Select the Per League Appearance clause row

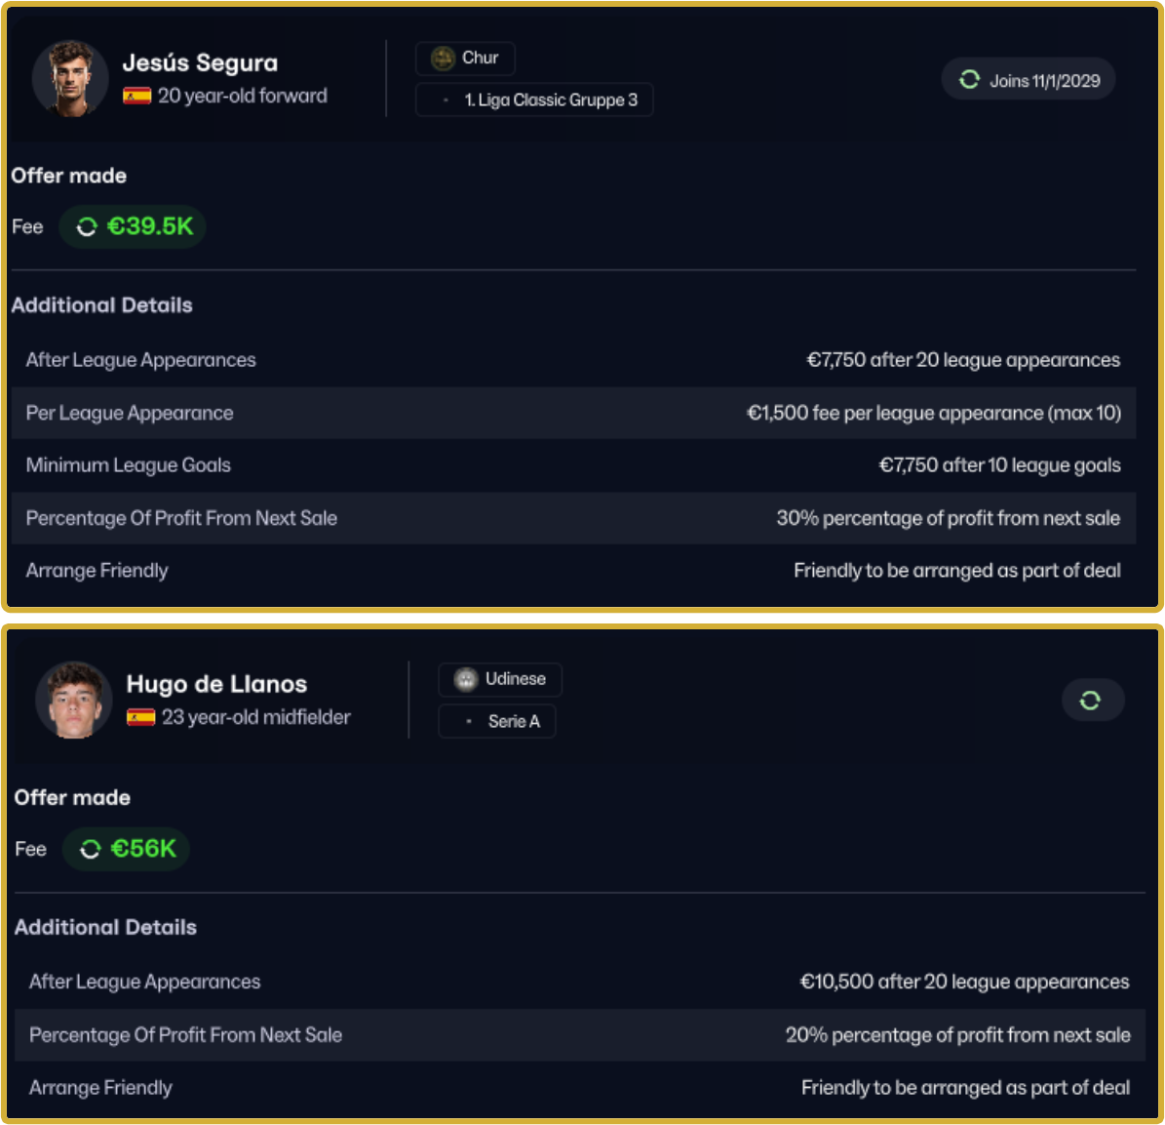point(573,413)
